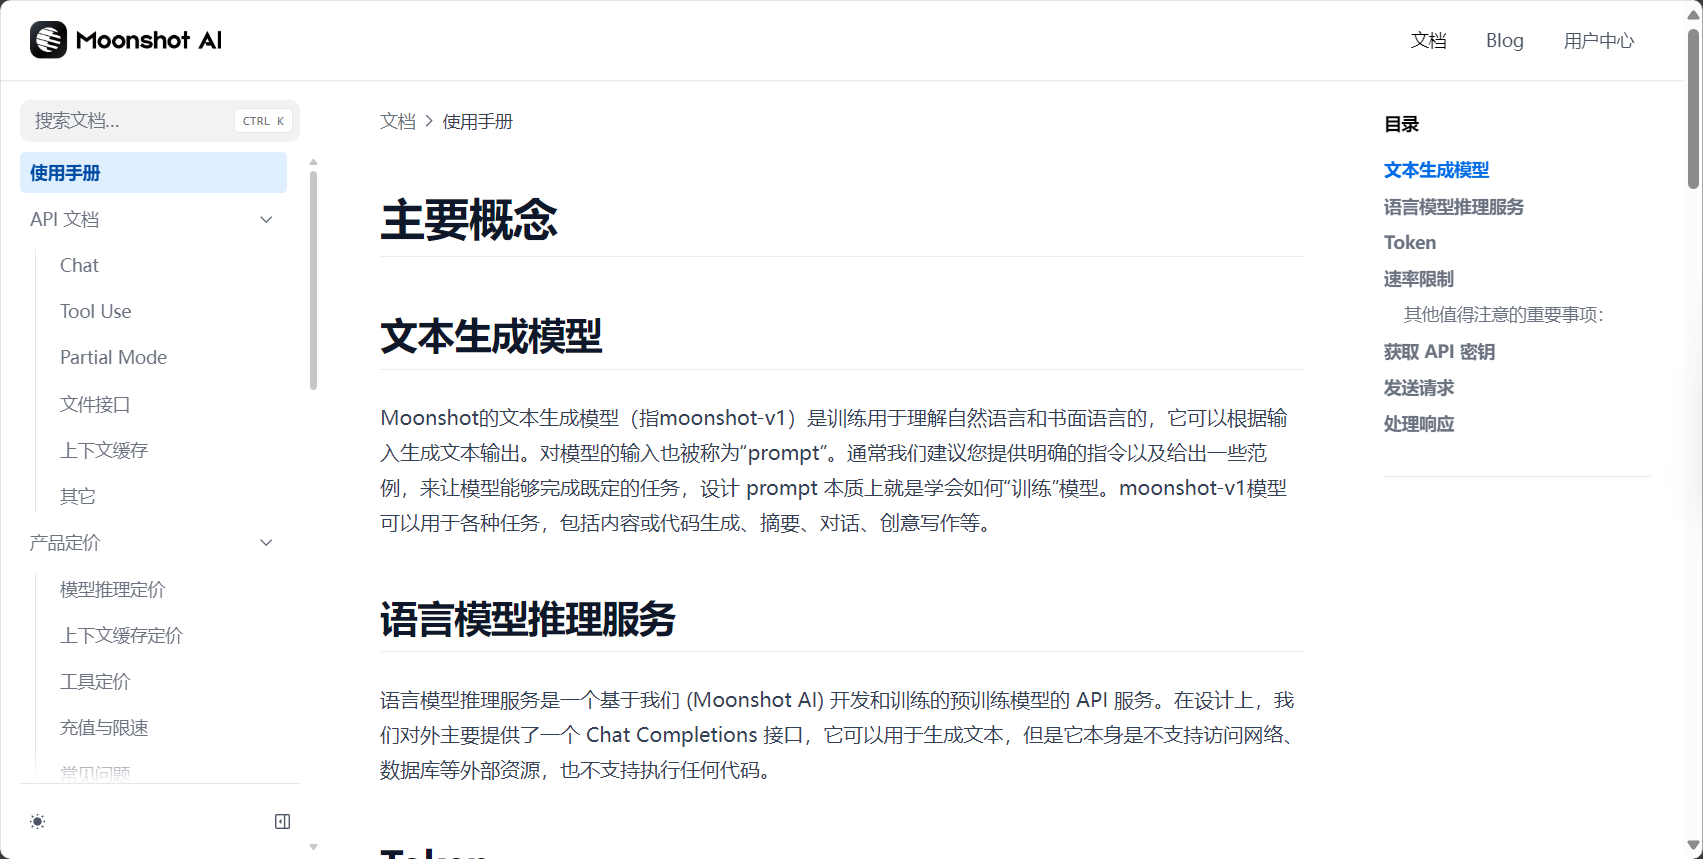Jump to 文本生成模型 in table of contents

tap(1437, 170)
